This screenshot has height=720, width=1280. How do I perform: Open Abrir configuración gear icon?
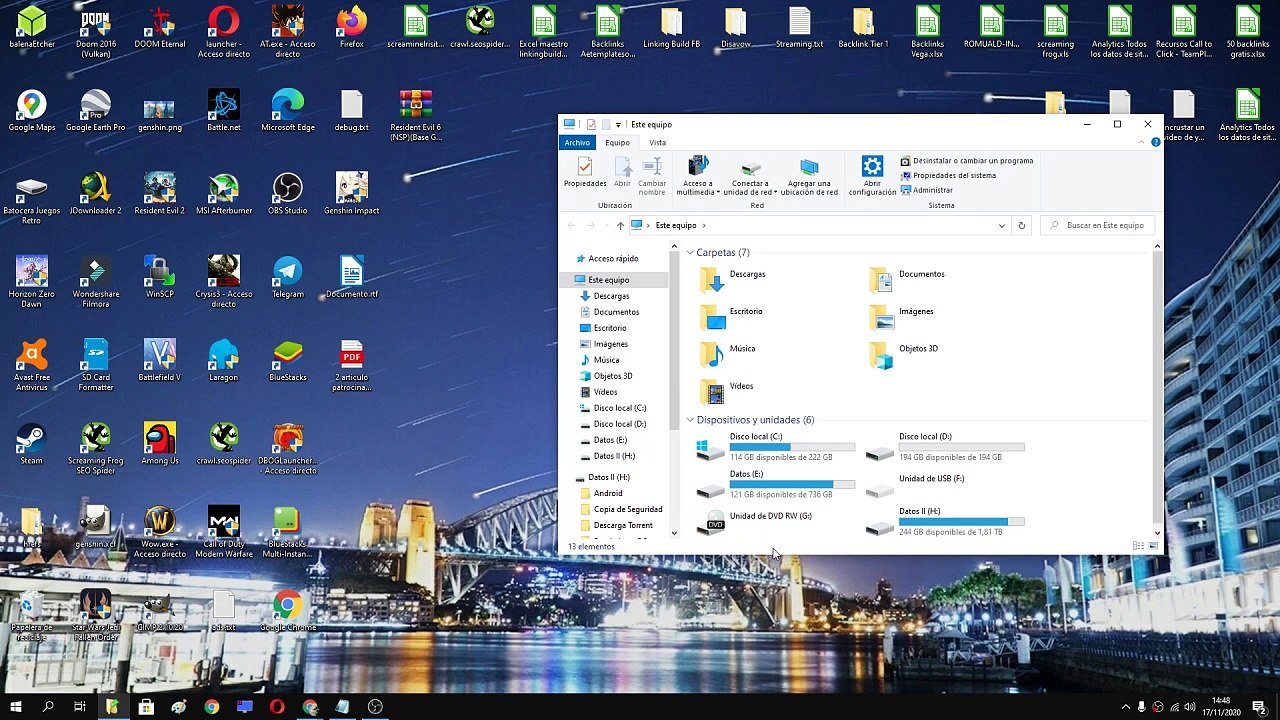[x=872, y=175]
